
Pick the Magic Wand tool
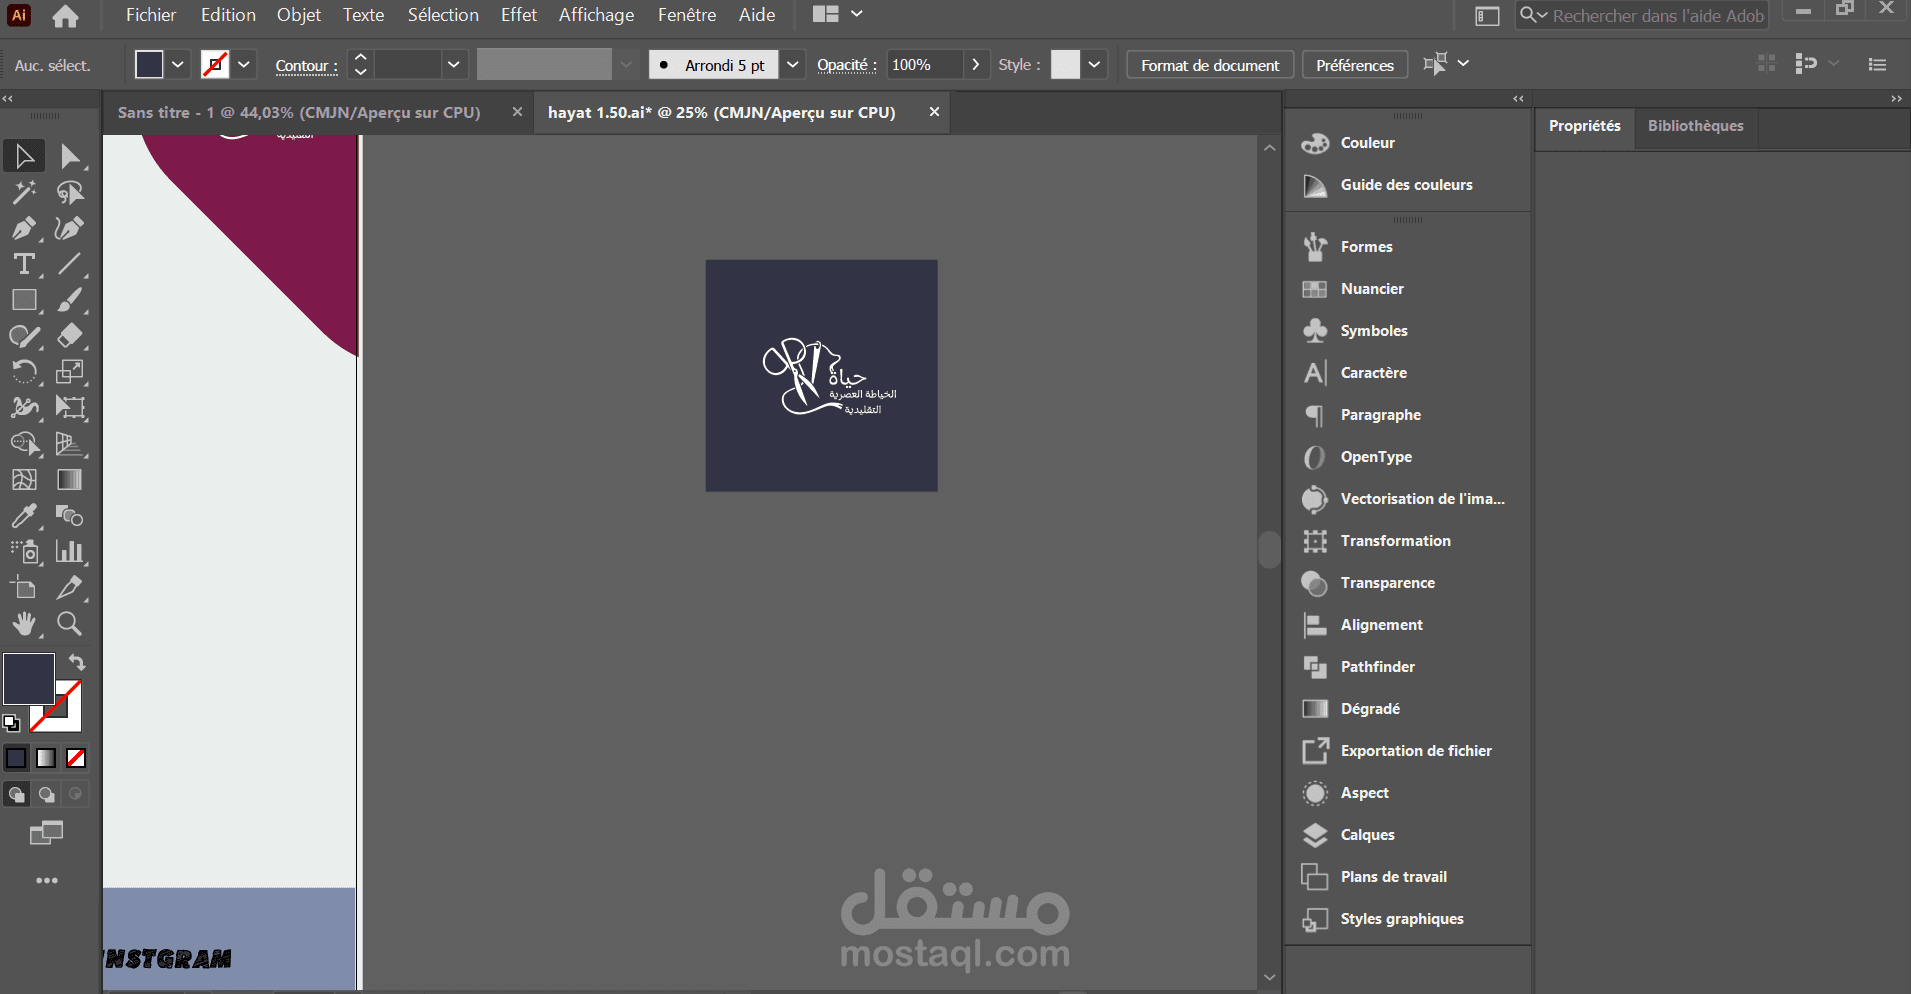point(24,192)
